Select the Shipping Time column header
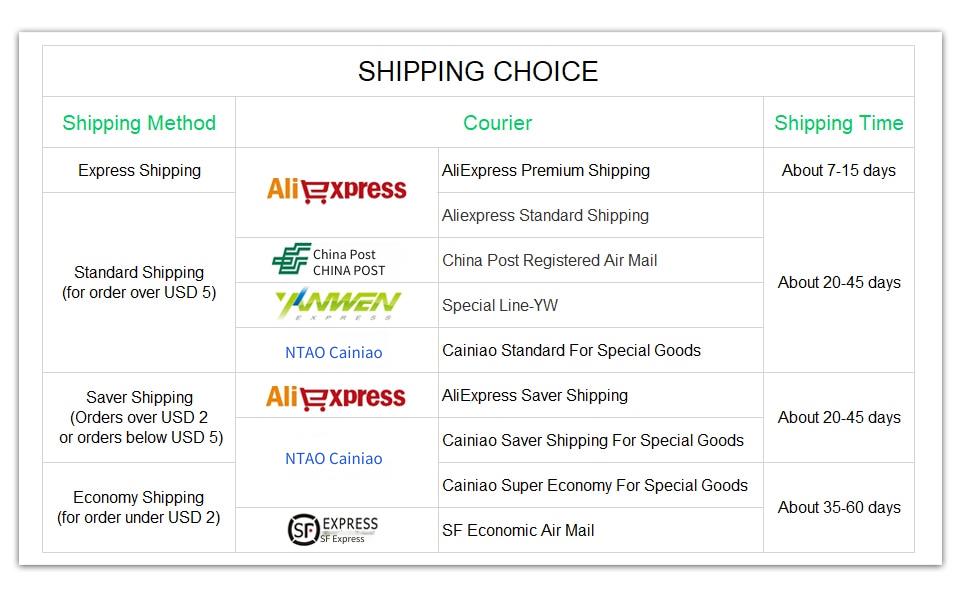 coord(839,123)
